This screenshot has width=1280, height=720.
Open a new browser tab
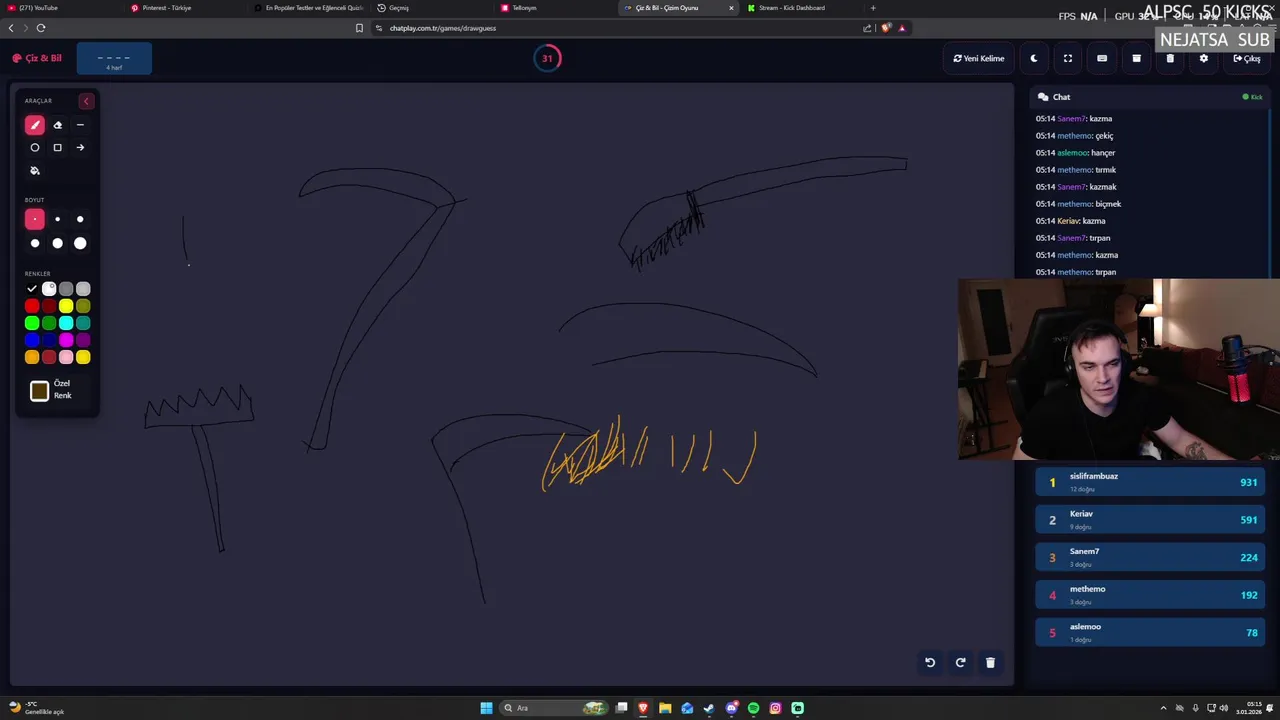873,8
